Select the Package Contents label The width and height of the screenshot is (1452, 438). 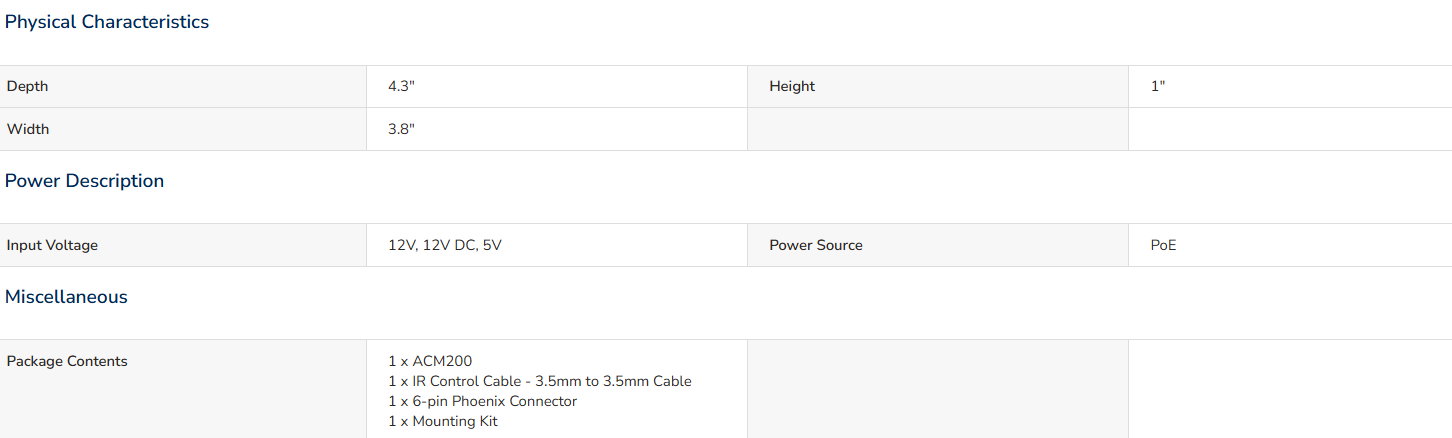pos(67,361)
